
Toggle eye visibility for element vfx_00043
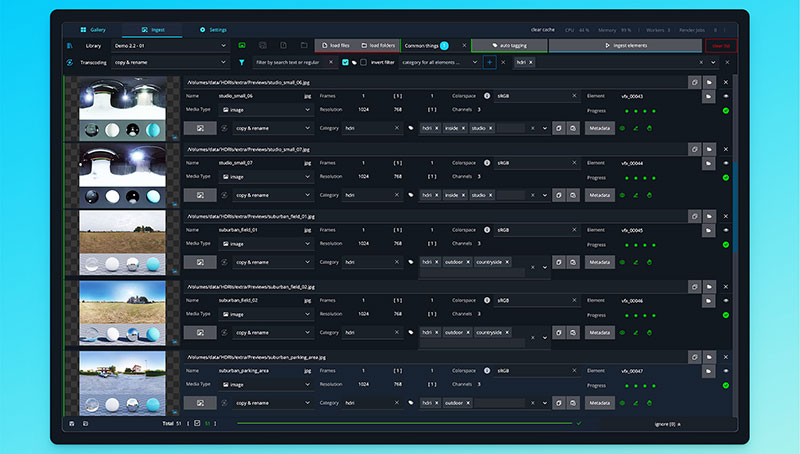[726, 96]
